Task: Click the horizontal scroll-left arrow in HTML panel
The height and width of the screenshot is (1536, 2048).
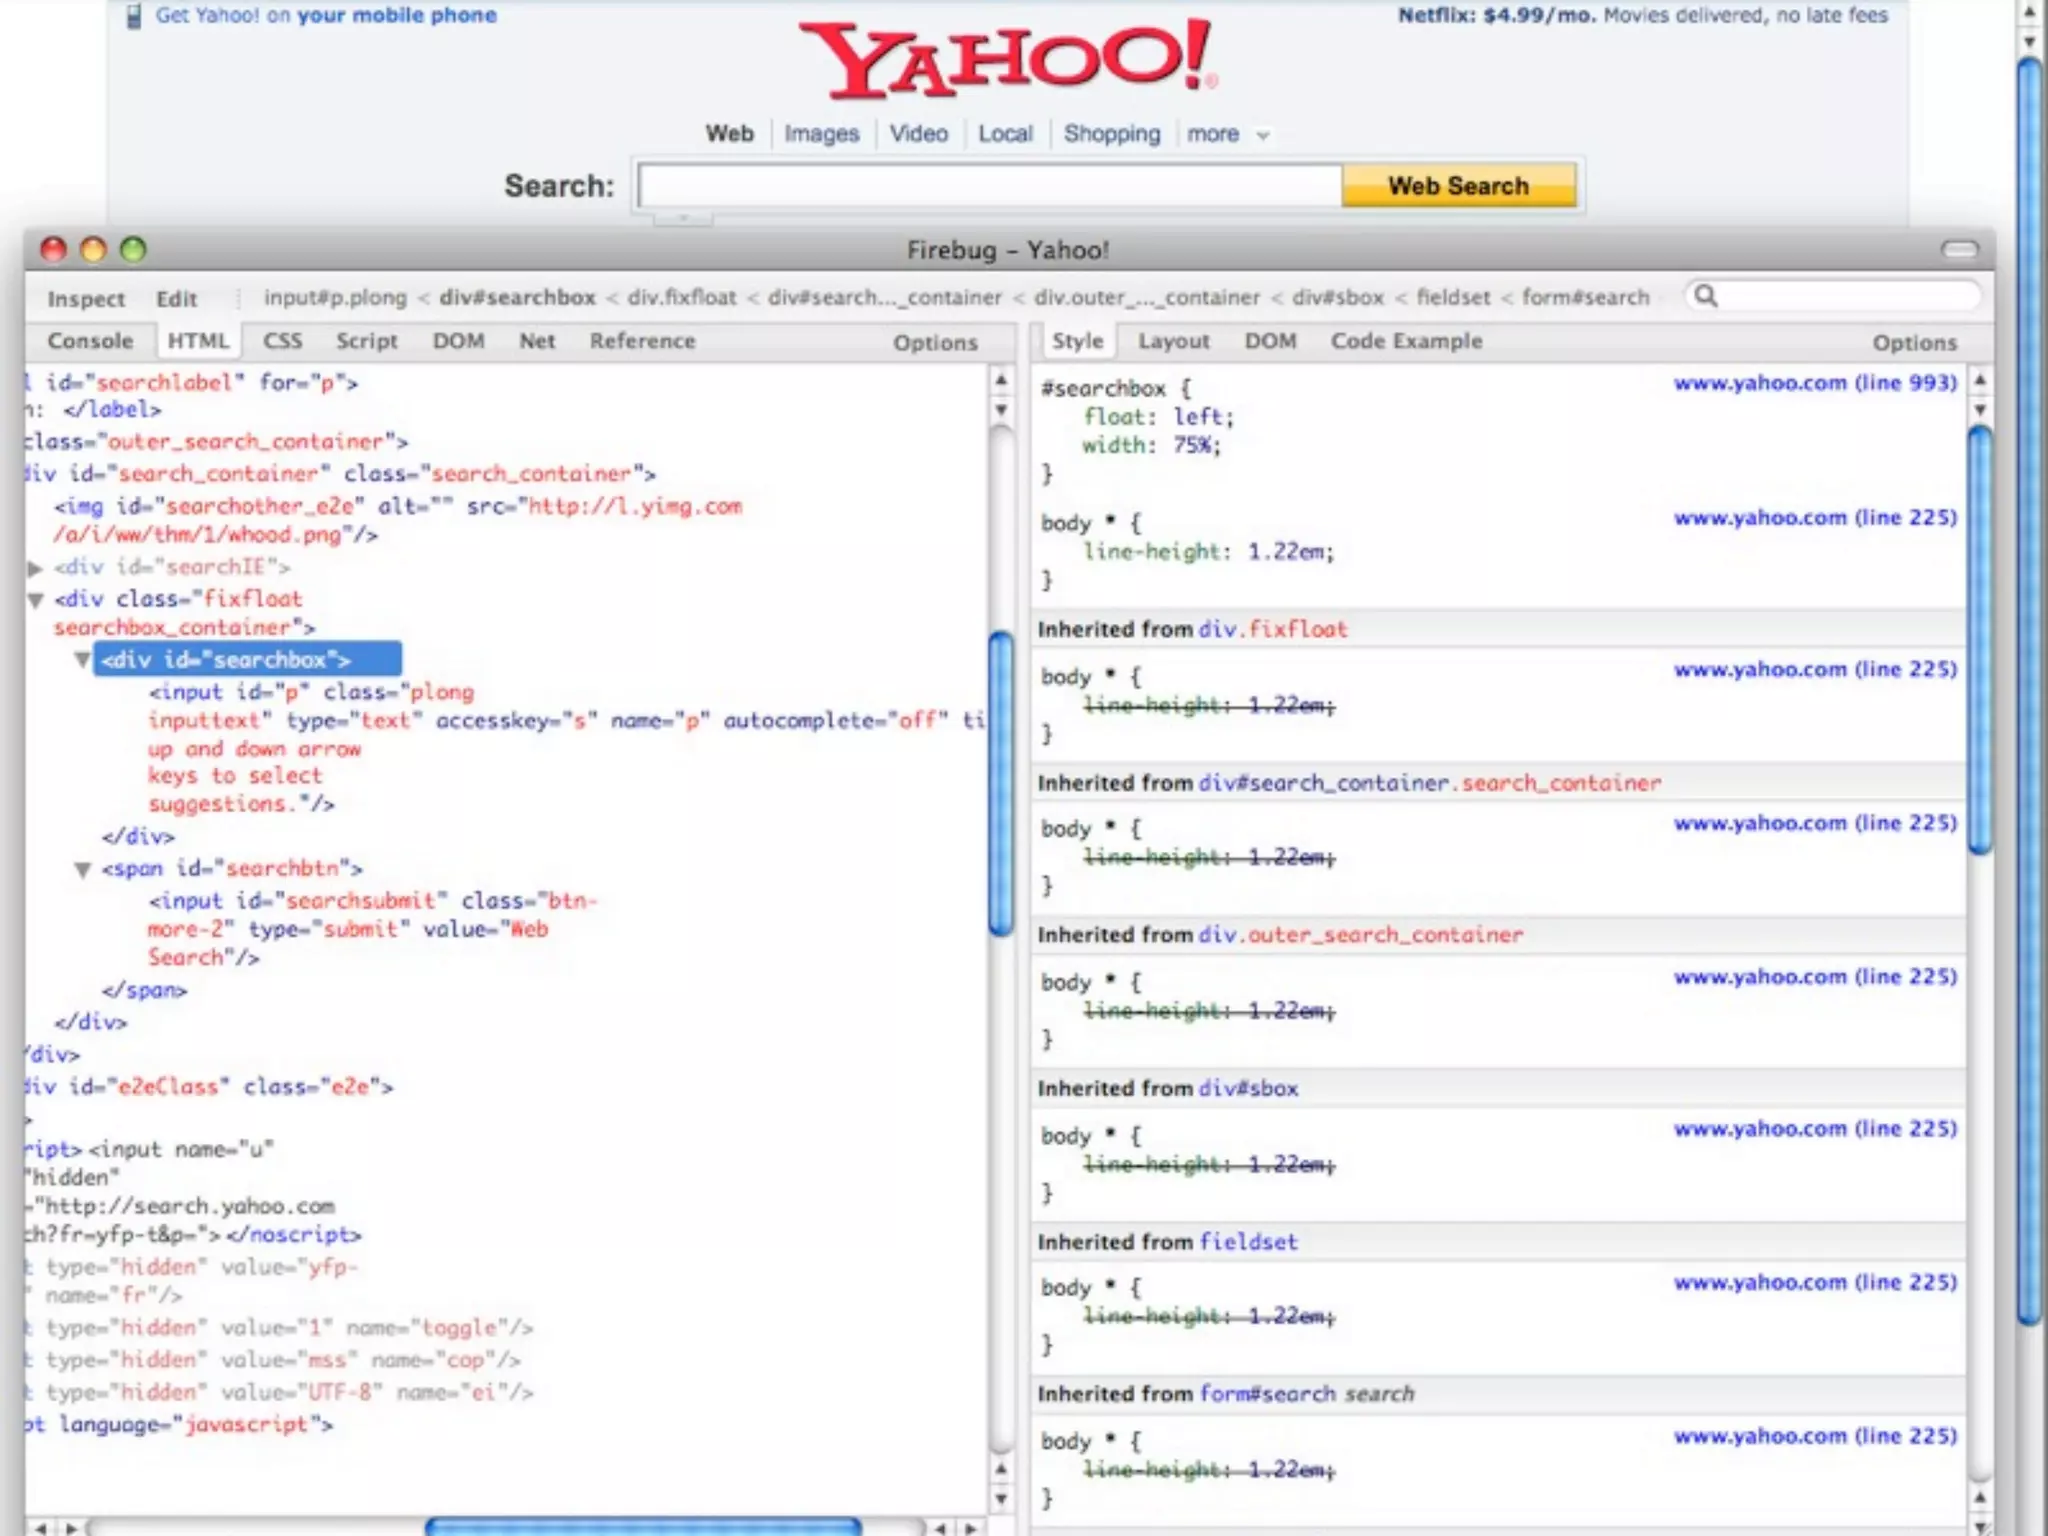Action: tap(41, 1528)
